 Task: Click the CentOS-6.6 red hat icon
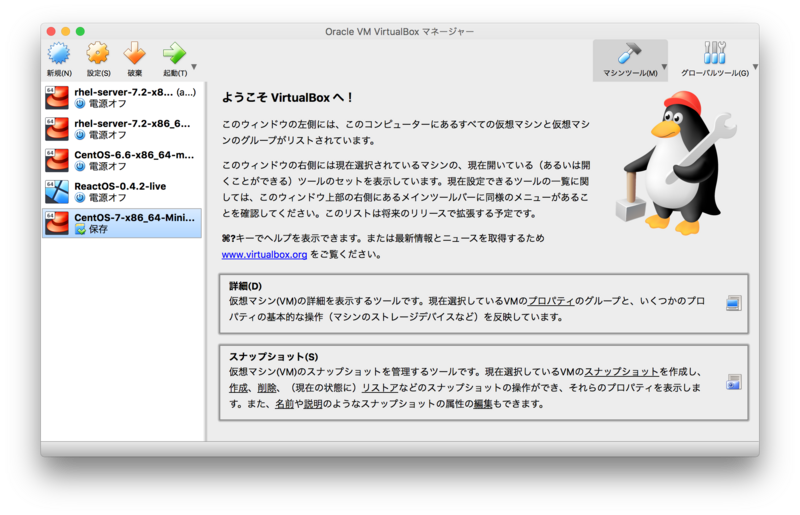coord(57,160)
